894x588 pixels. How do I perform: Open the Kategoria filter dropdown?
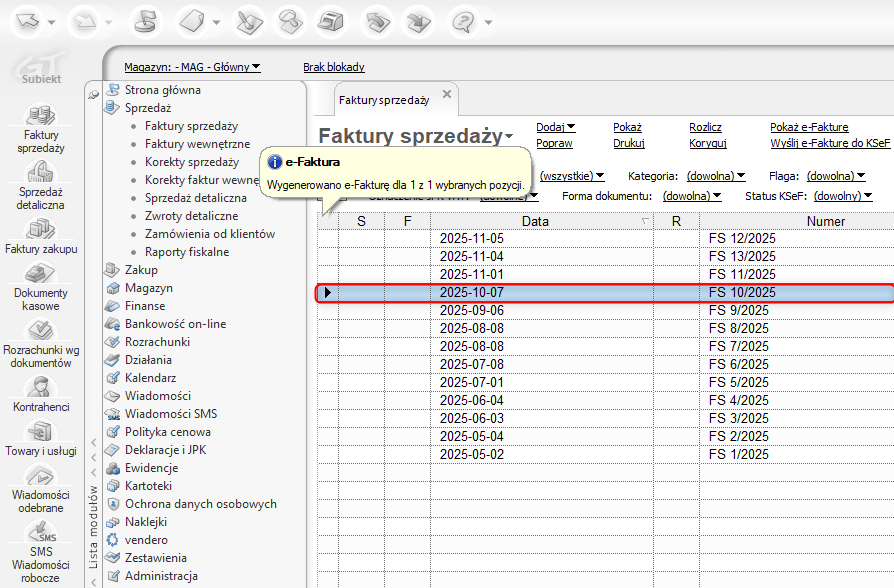coord(716,176)
